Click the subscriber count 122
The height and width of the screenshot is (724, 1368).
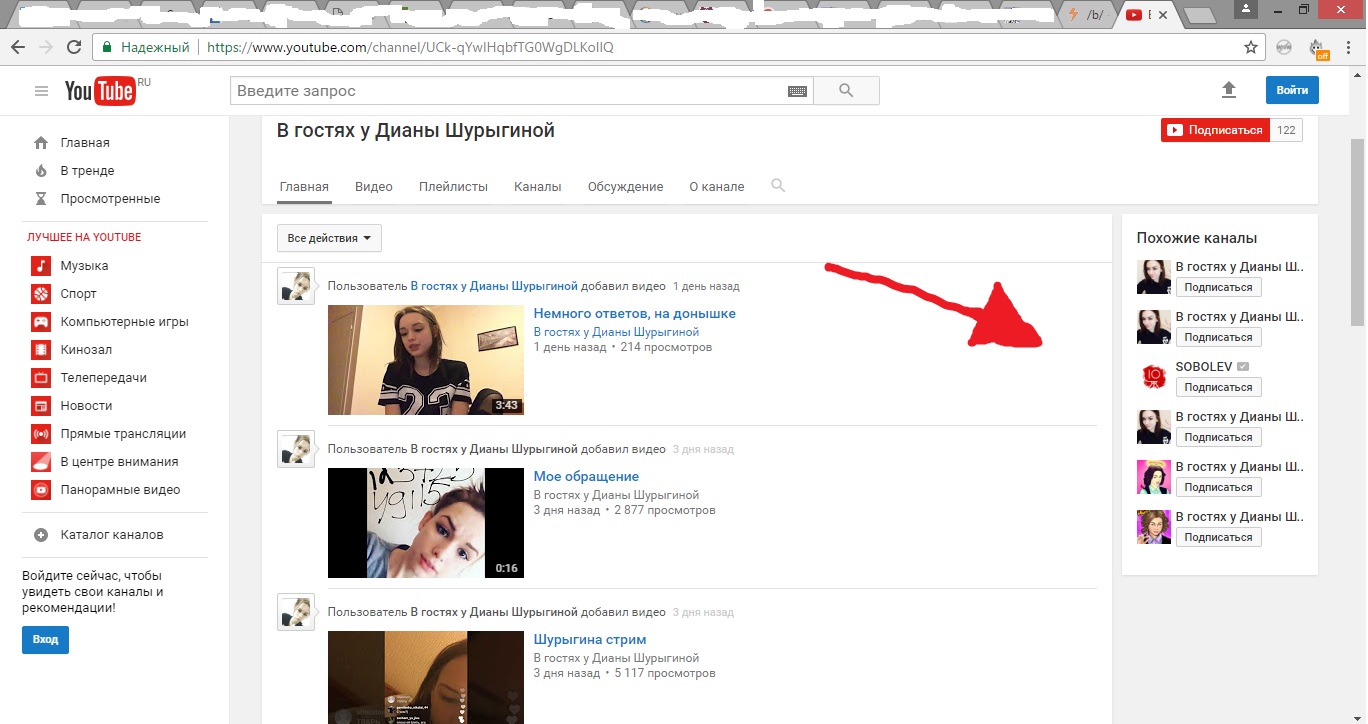point(1286,130)
